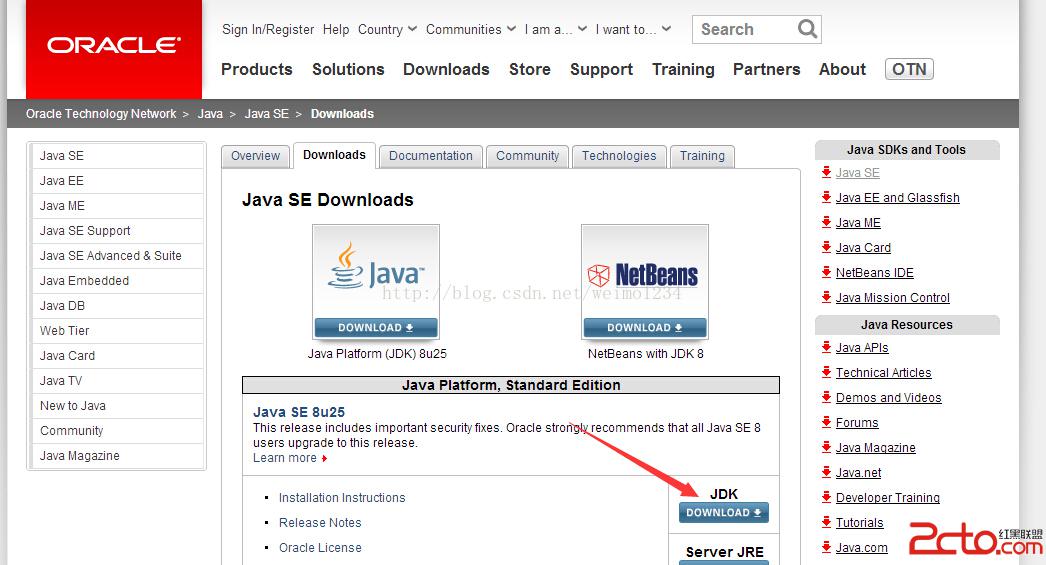Click the JDK Download button
The image size is (1046, 565).
tap(724, 512)
